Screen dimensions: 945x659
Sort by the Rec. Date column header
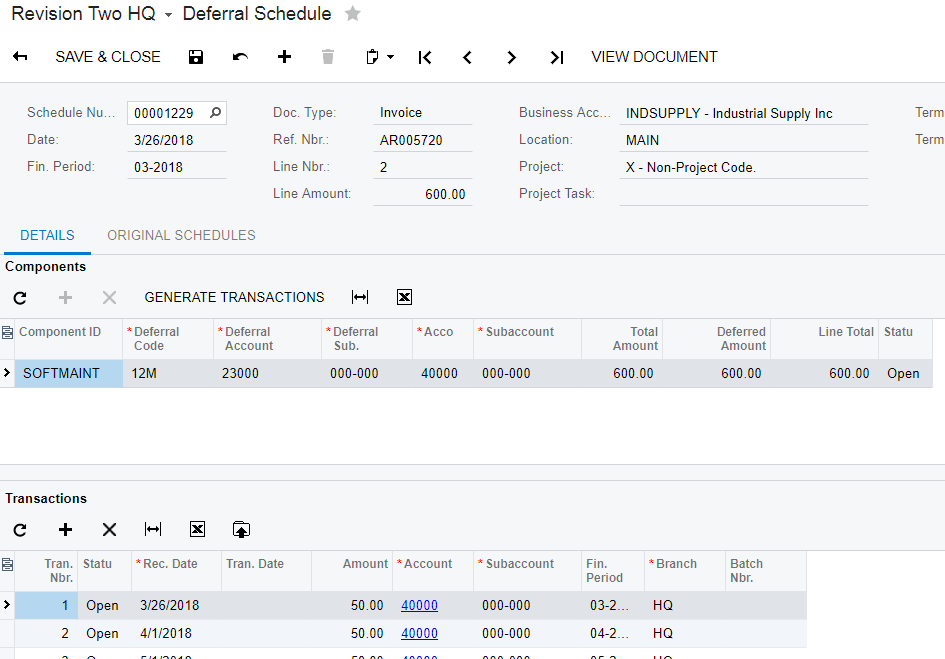tap(177, 571)
